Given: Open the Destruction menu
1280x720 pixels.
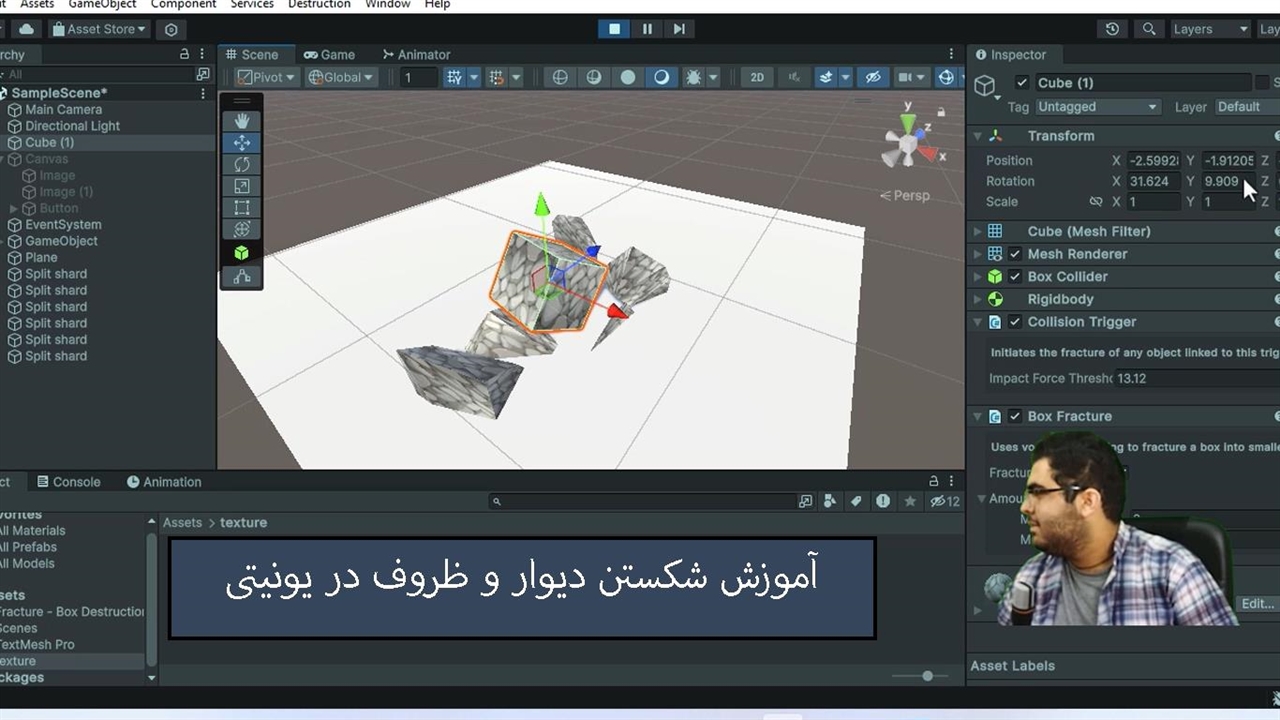Looking at the screenshot, I should (x=319, y=5).
